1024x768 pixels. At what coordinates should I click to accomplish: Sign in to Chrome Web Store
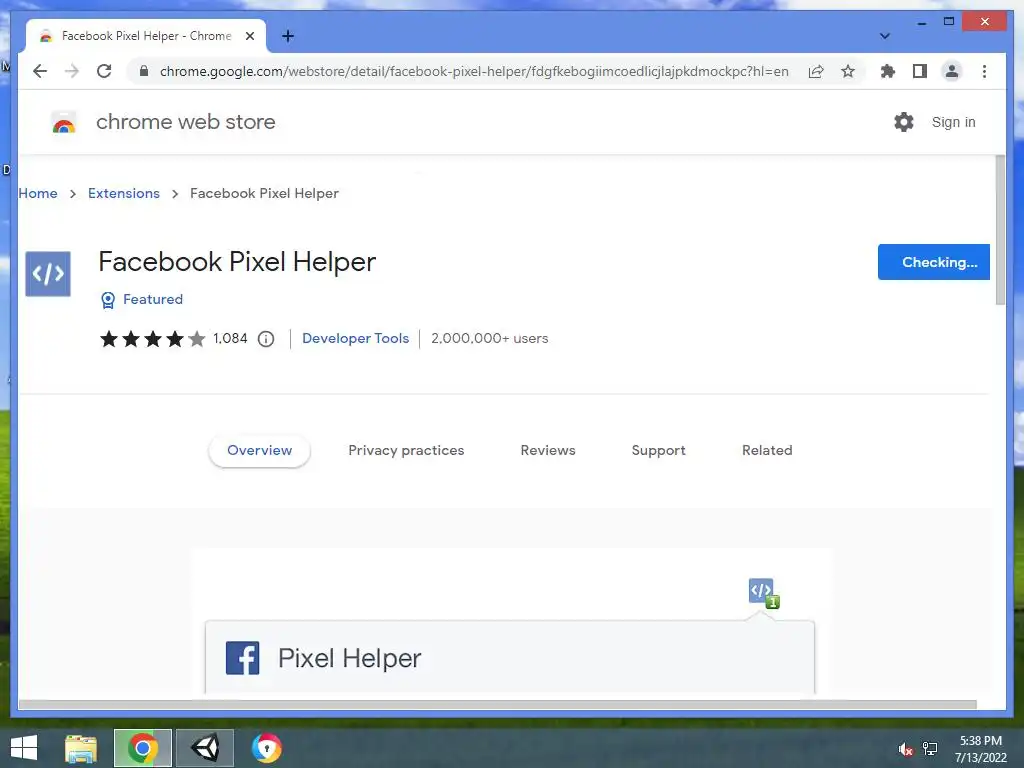tap(953, 122)
